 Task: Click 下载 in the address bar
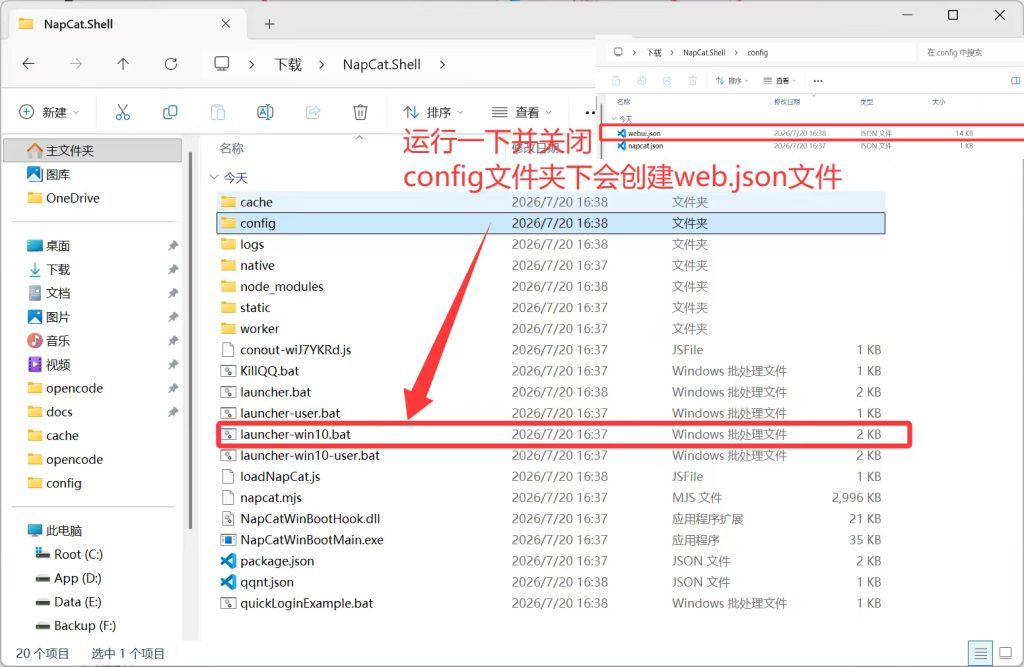(287, 64)
